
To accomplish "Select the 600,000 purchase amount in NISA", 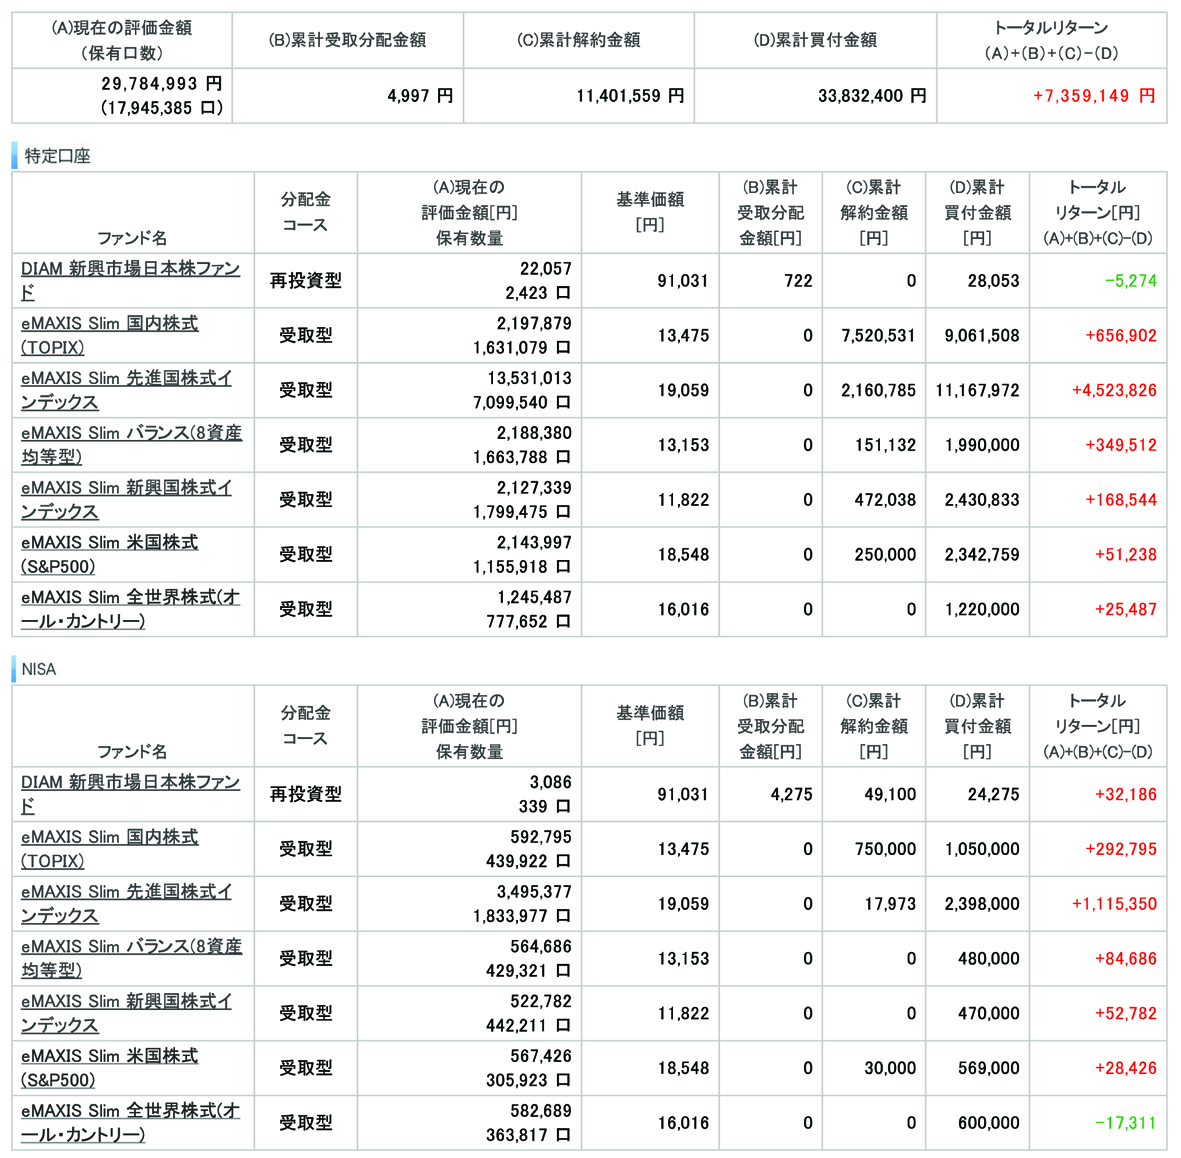I will point(989,1123).
